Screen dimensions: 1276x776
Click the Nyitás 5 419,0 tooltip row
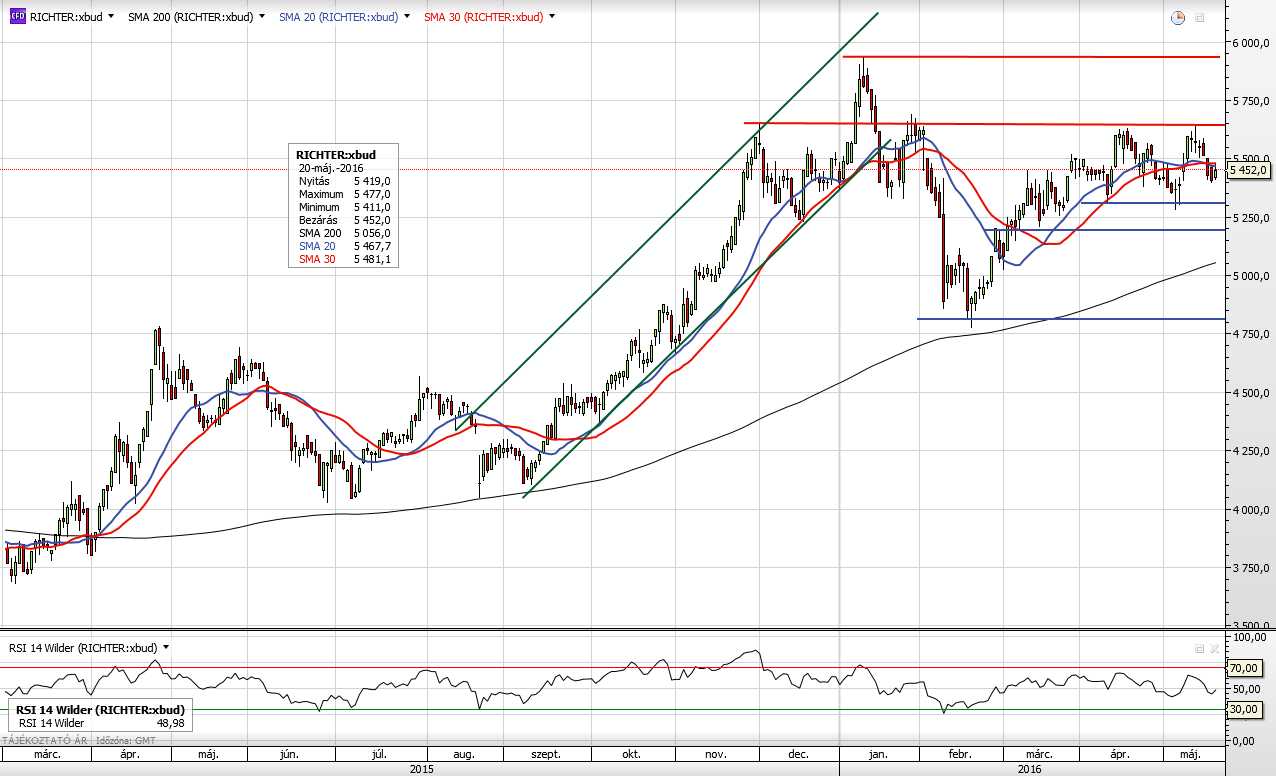(x=344, y=181)
